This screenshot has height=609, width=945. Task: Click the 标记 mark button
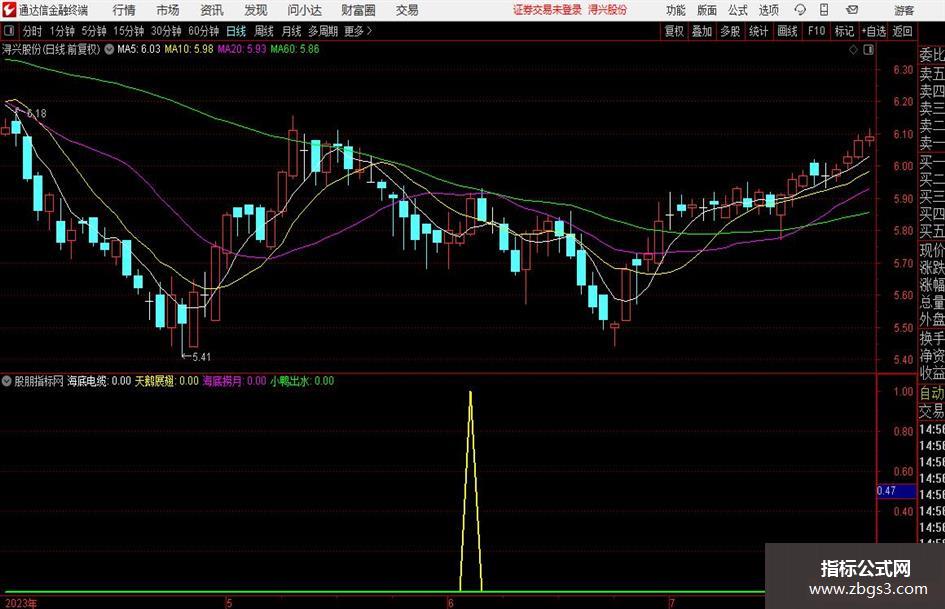[x=844, y=31]
